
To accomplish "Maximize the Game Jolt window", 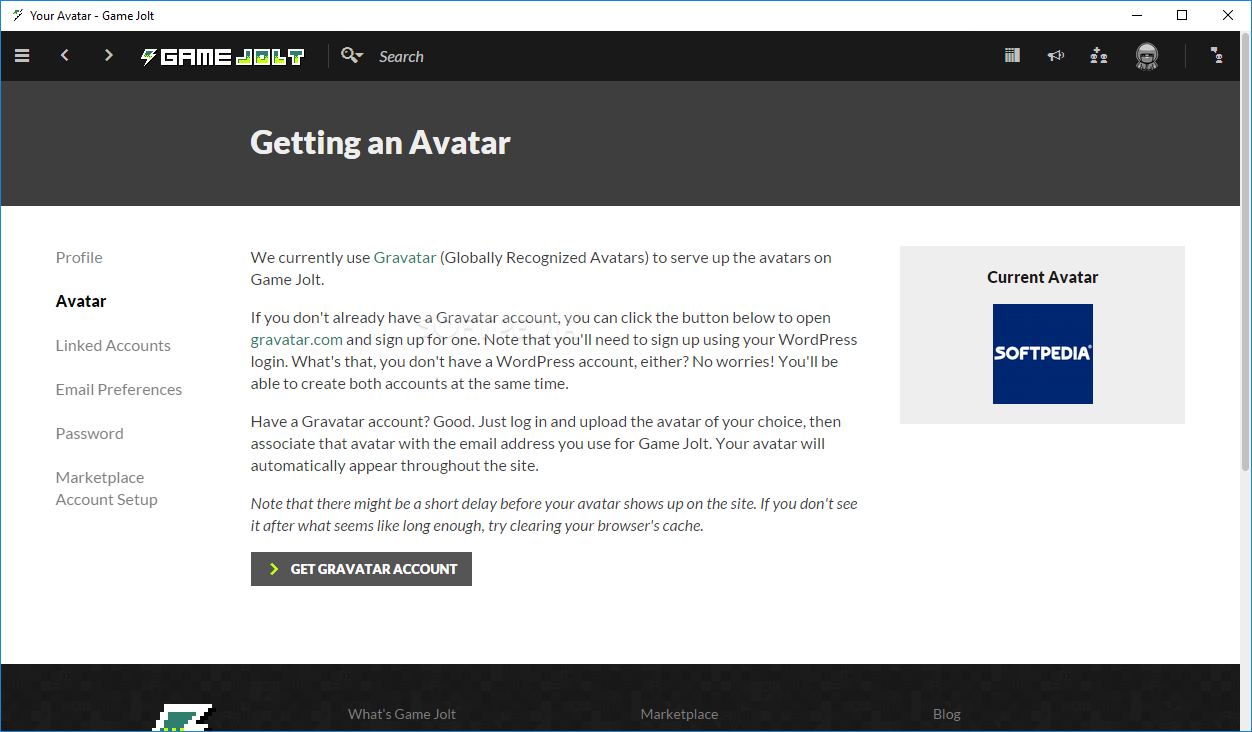I will click(1182, 15).
